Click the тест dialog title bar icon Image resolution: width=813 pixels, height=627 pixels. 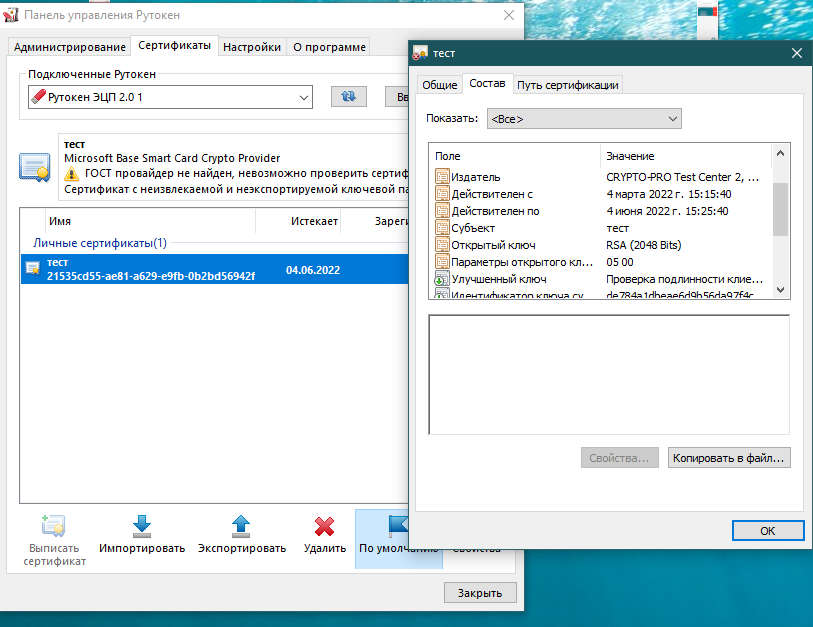point(419,53)
